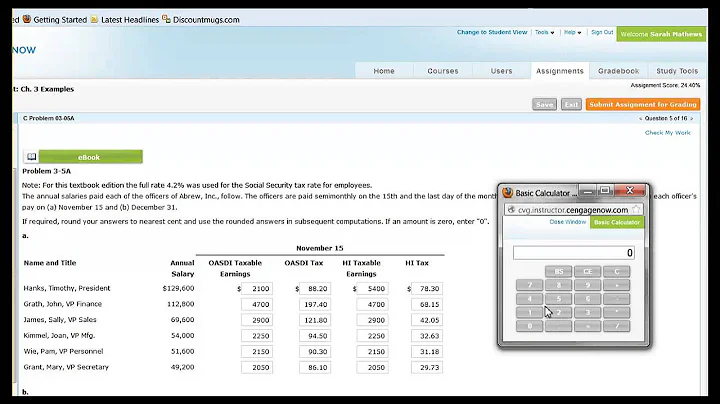Switch to the Users tab
This screenshot has width=720, height=404.
click(x=501, y=71)
